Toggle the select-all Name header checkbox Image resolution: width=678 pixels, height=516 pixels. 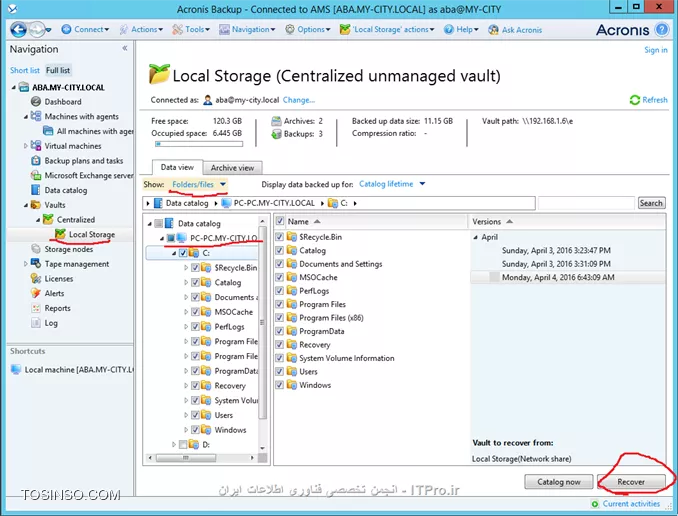280,221
